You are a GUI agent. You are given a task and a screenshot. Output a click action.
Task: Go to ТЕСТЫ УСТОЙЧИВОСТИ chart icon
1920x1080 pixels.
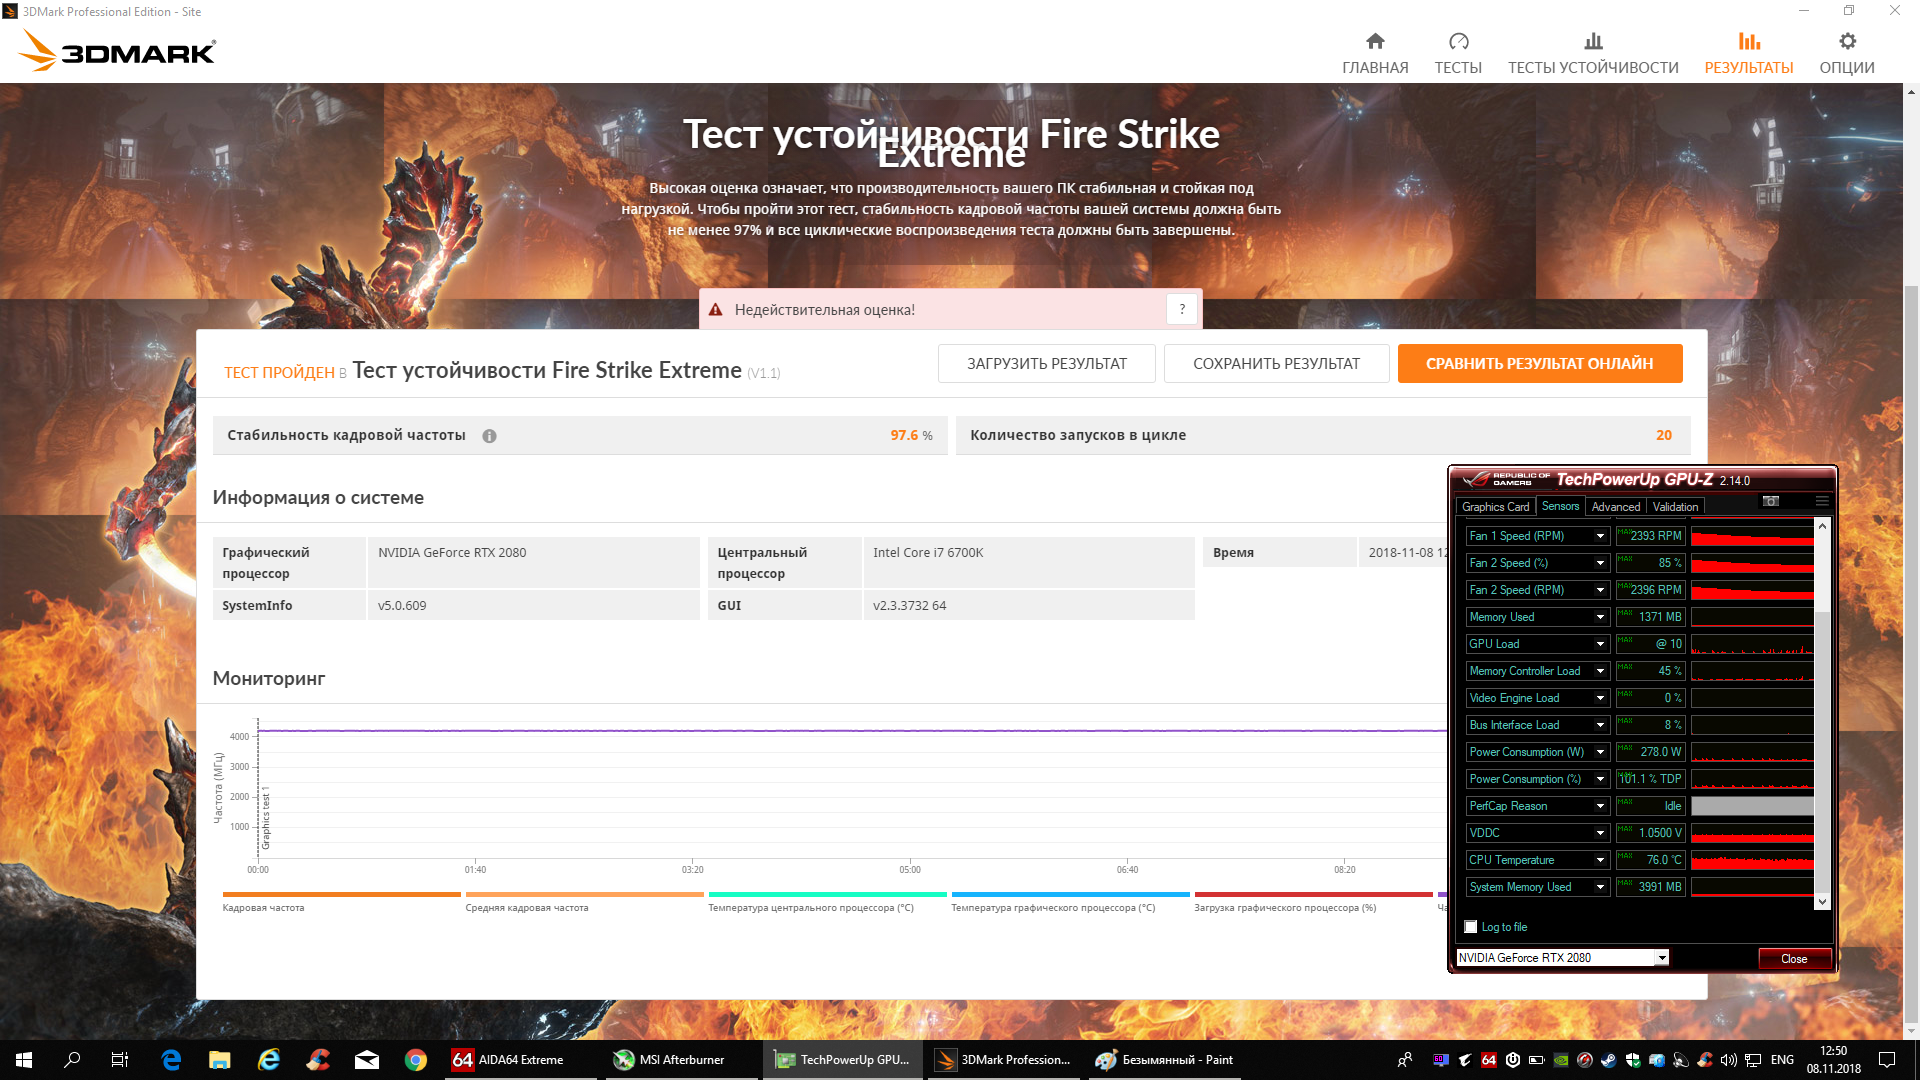[x=1593, y=42]
